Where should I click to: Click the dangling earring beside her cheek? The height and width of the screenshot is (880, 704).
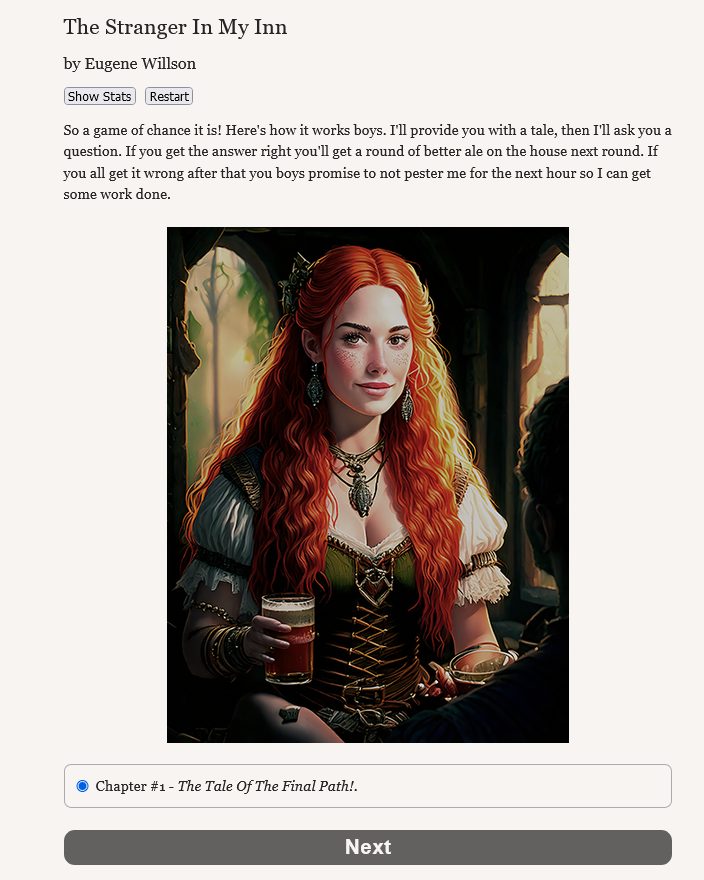(x=315, y=384)
